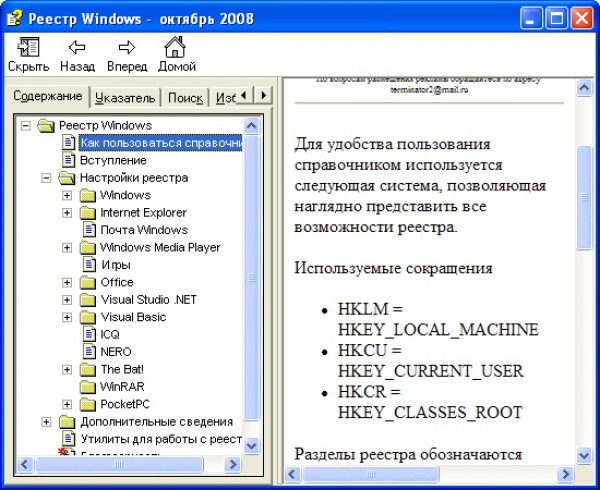Viewport: 600px width, 490px height.
Task: Click the PocketPC folder icon
Action: (88, 404)
